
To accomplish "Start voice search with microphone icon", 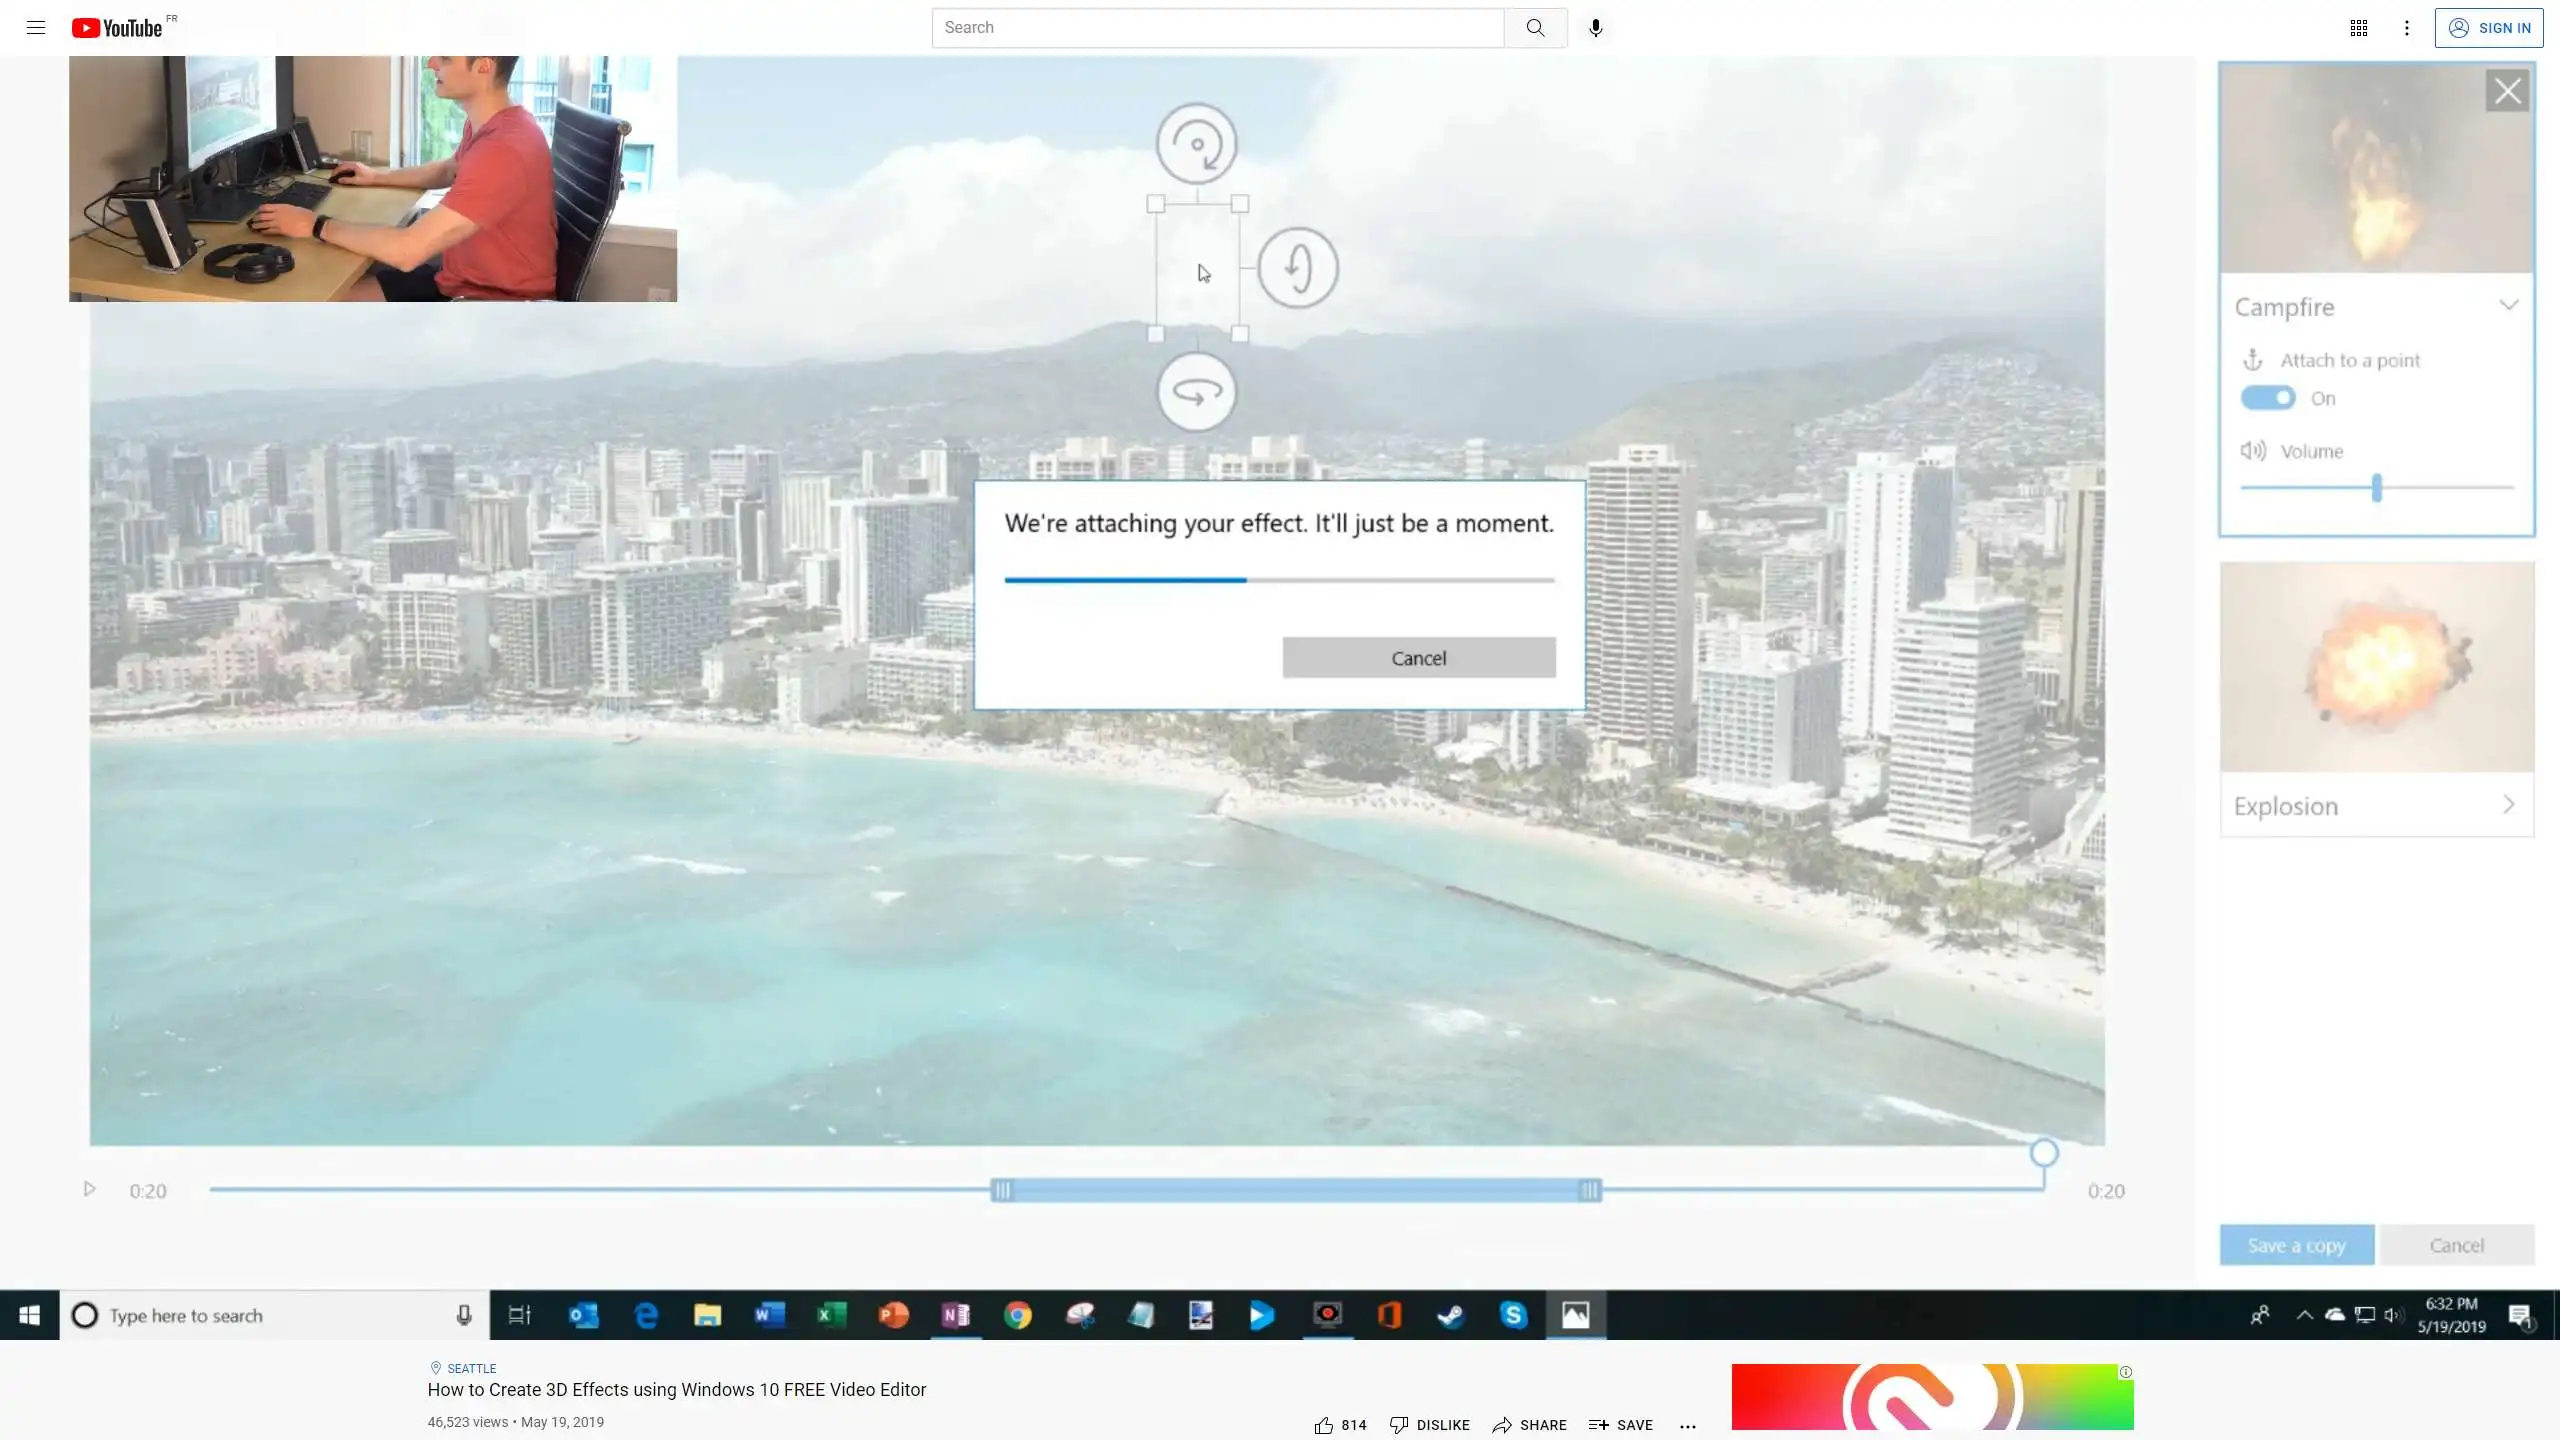I will (x=1596, y=28).
